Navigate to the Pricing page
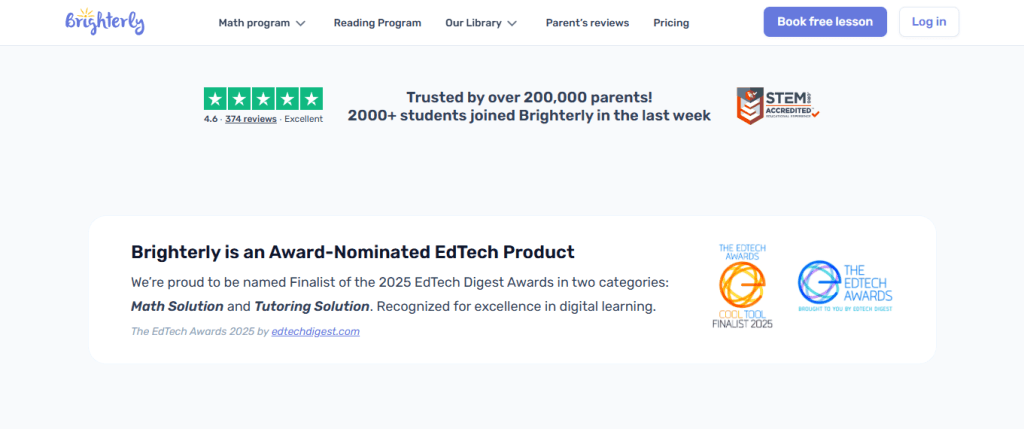 click(671, 23)
